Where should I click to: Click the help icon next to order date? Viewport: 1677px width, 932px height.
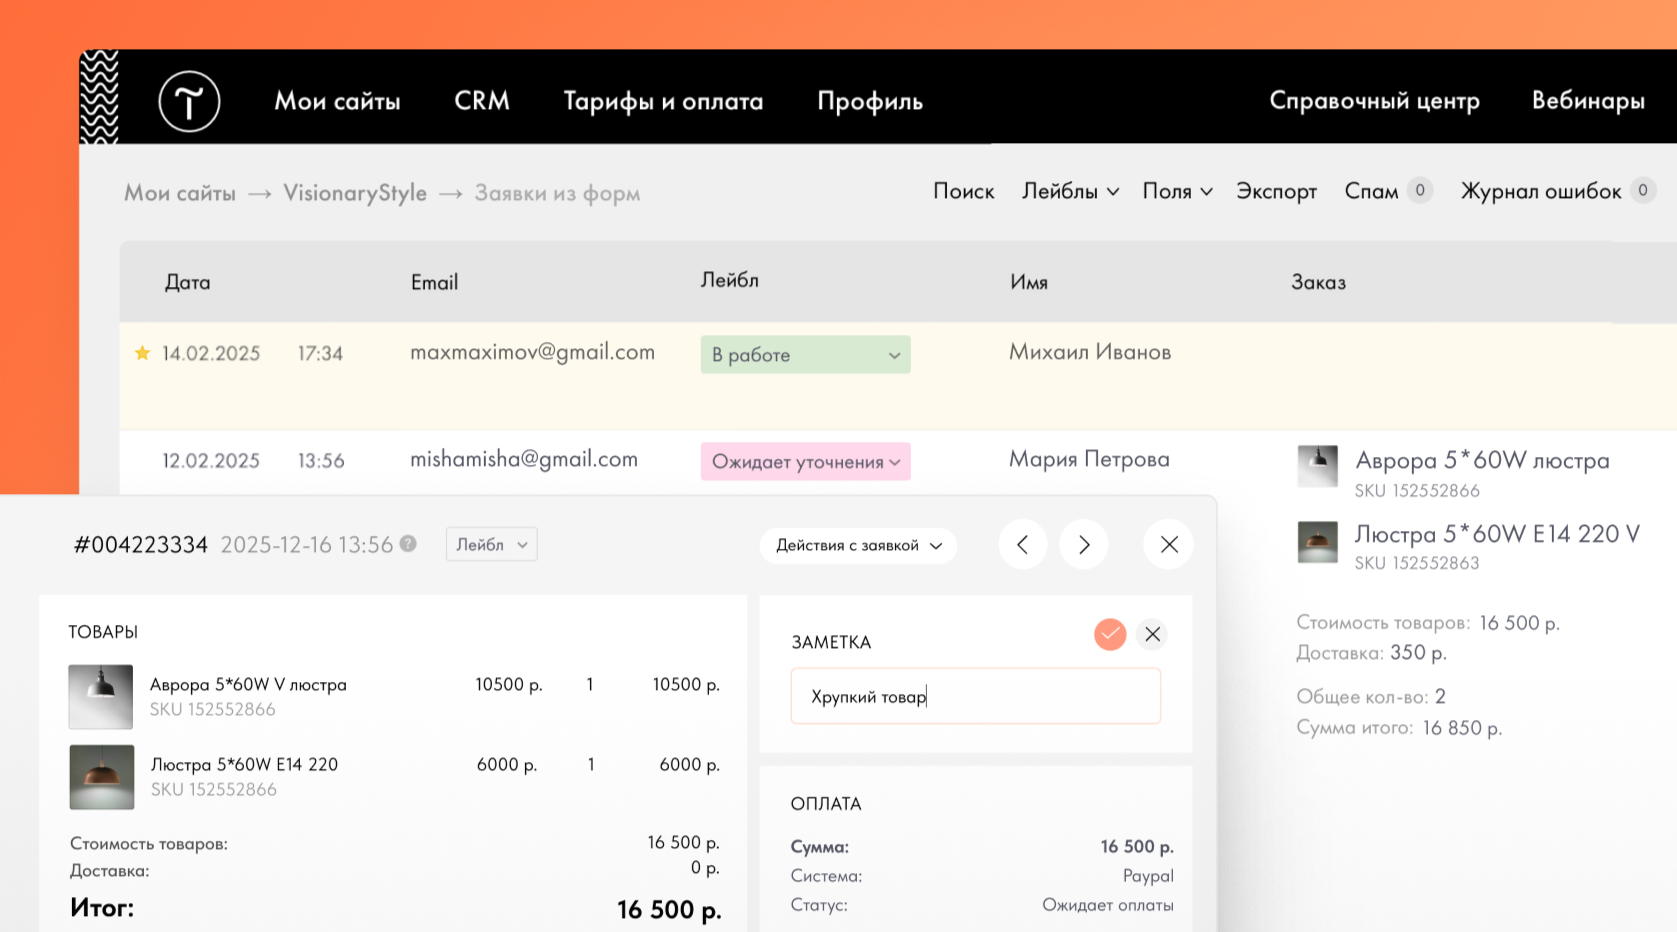point(408,543)
